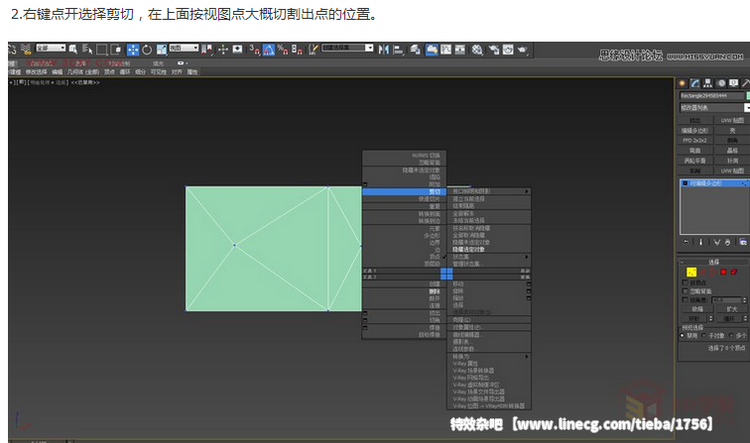Open the 修改选择 ribbon tab

(36, 72)
